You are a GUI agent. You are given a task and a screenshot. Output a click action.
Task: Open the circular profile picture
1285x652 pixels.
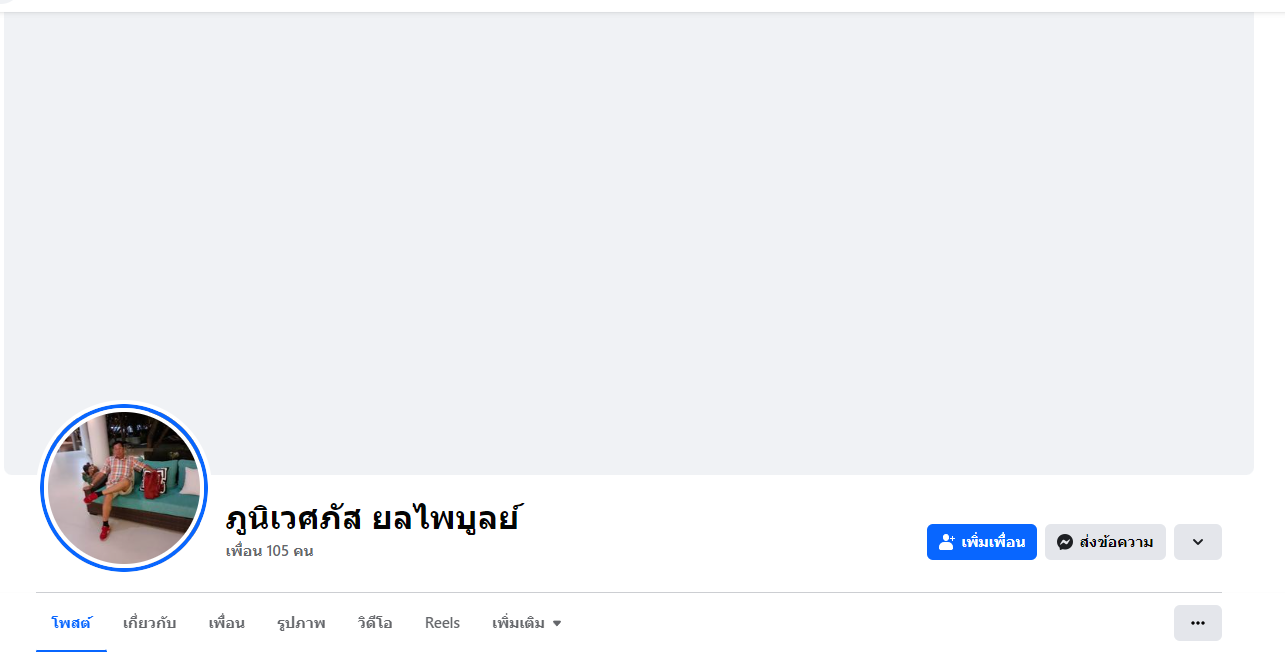tap(124, 488)
